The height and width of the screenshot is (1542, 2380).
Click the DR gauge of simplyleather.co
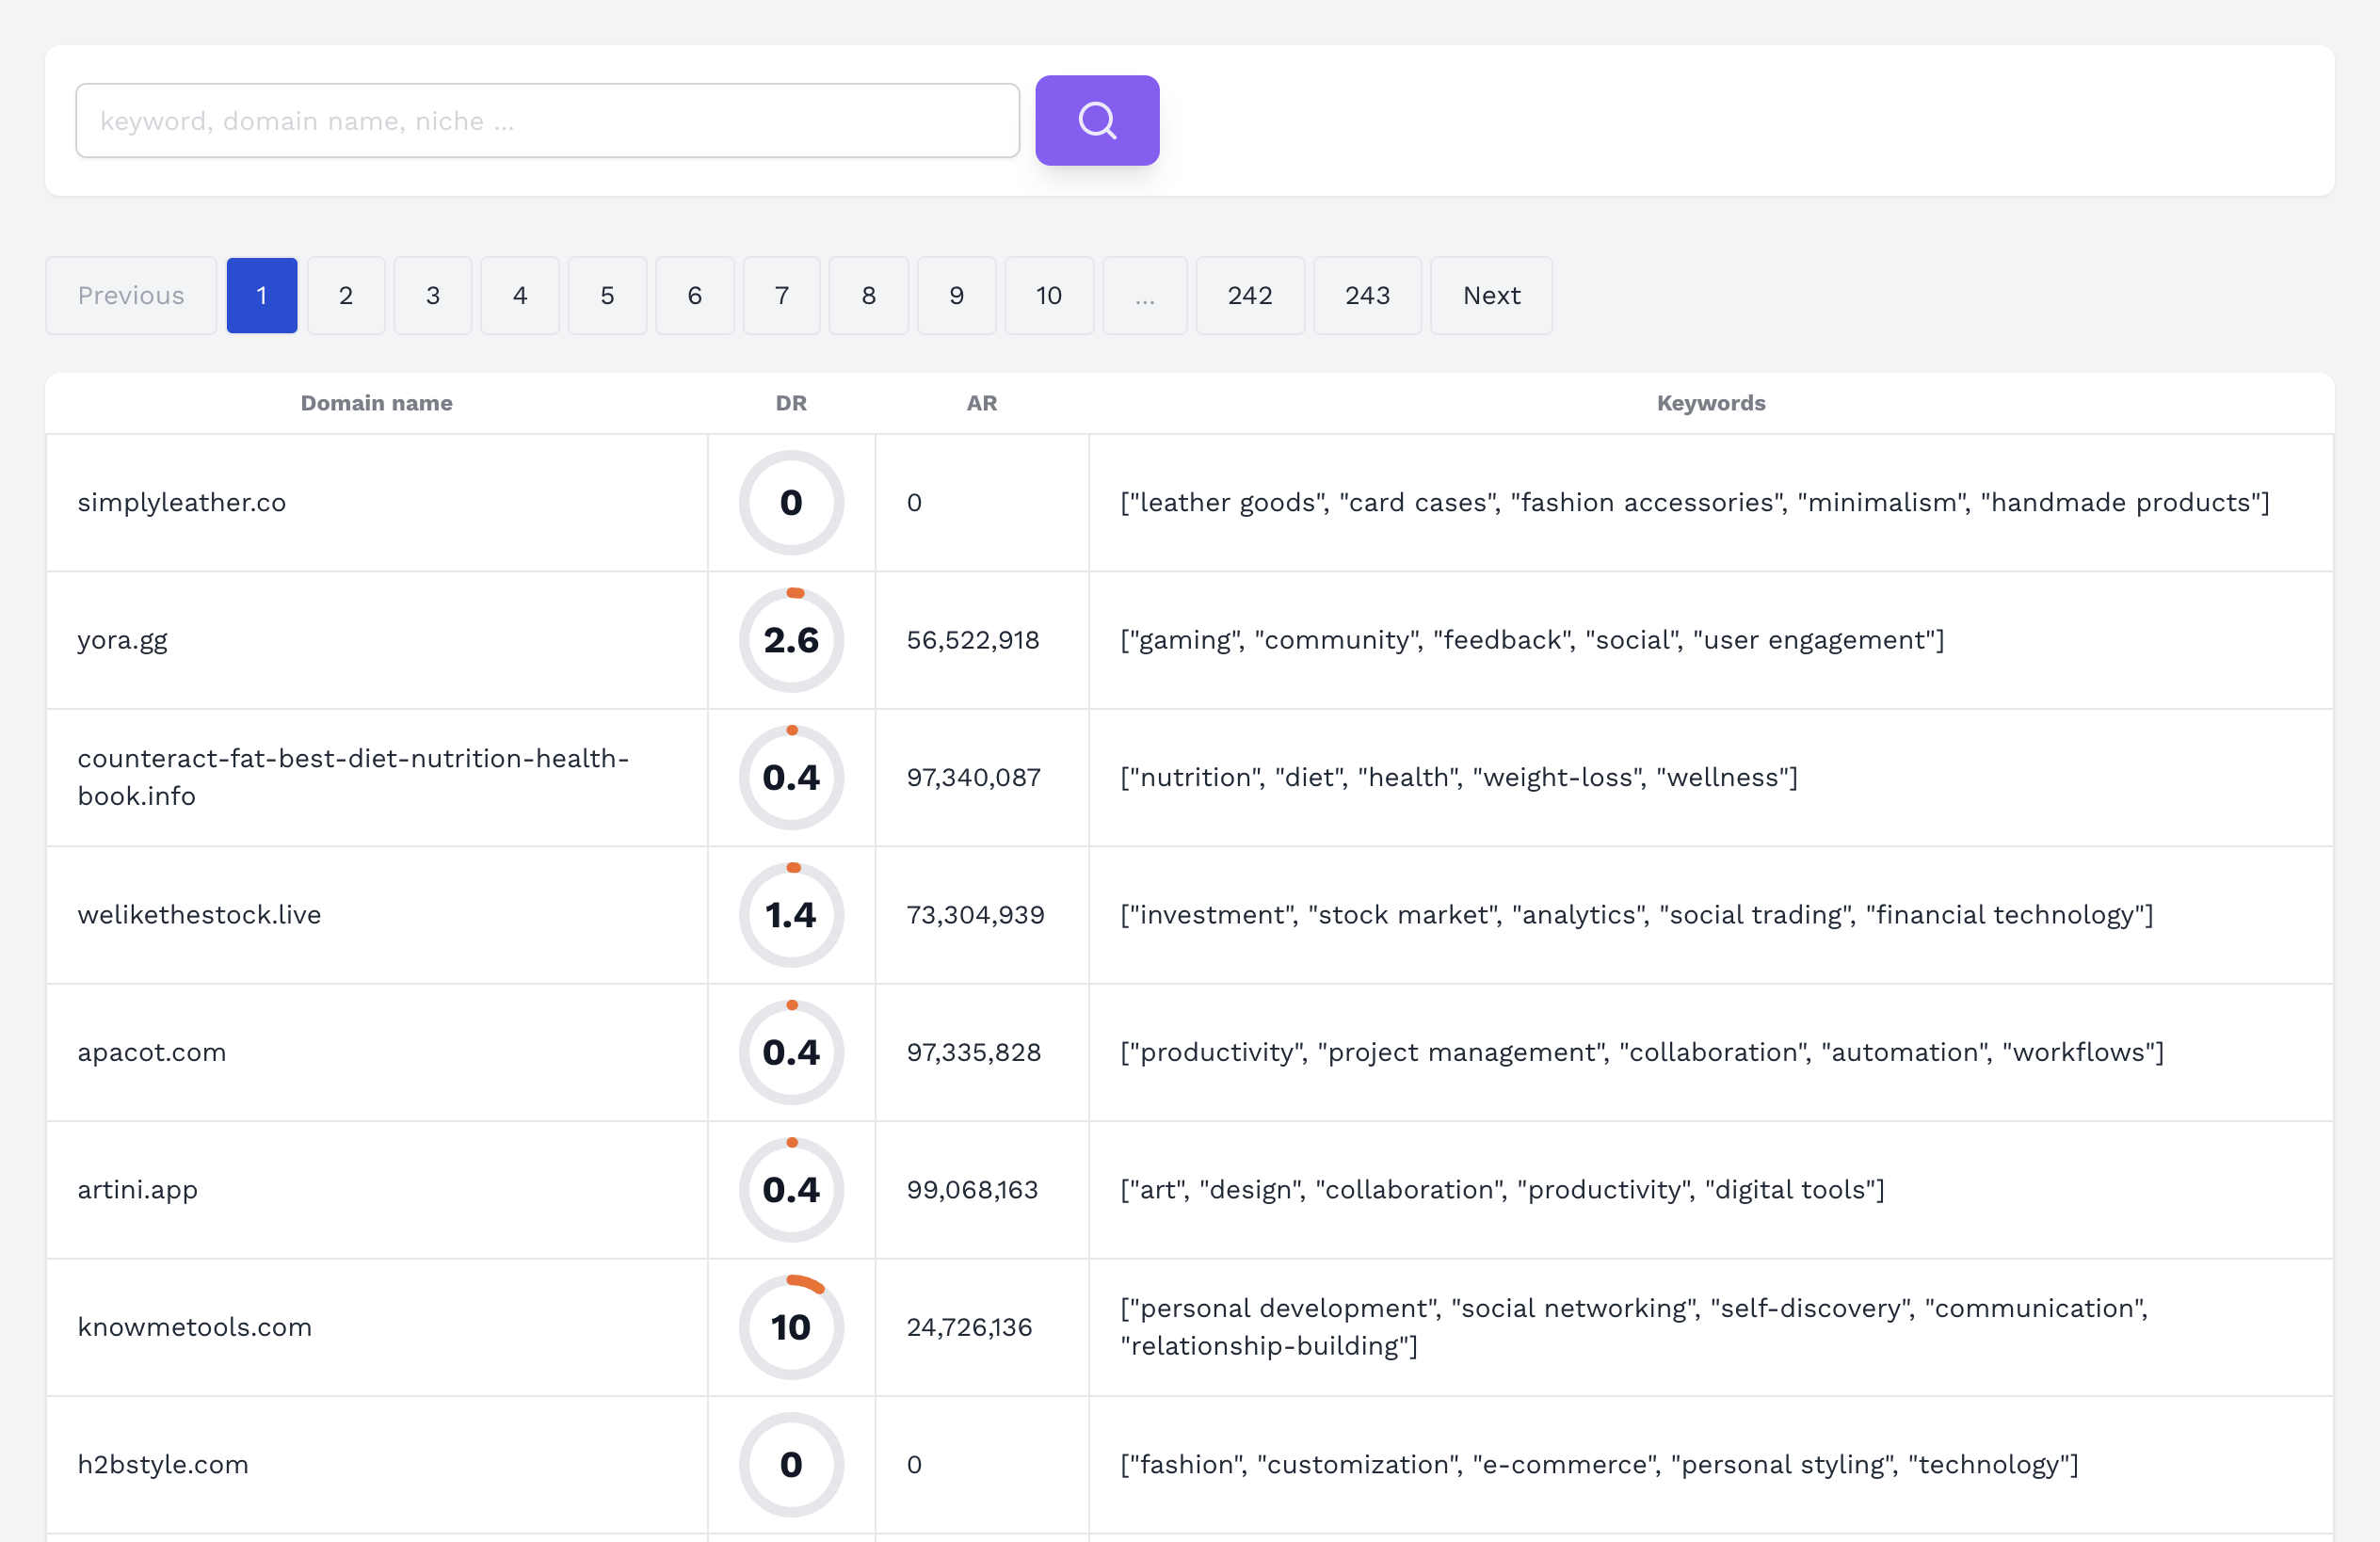(x=791, y=502)
